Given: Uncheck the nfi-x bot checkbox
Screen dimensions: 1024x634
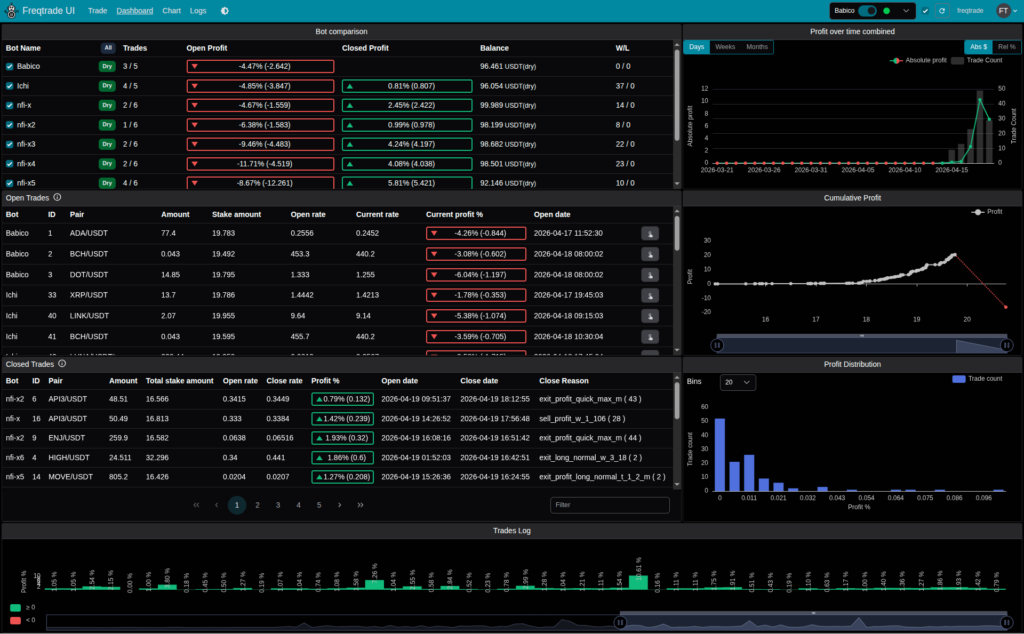Looking at the screenshot, I should point(10,105).
